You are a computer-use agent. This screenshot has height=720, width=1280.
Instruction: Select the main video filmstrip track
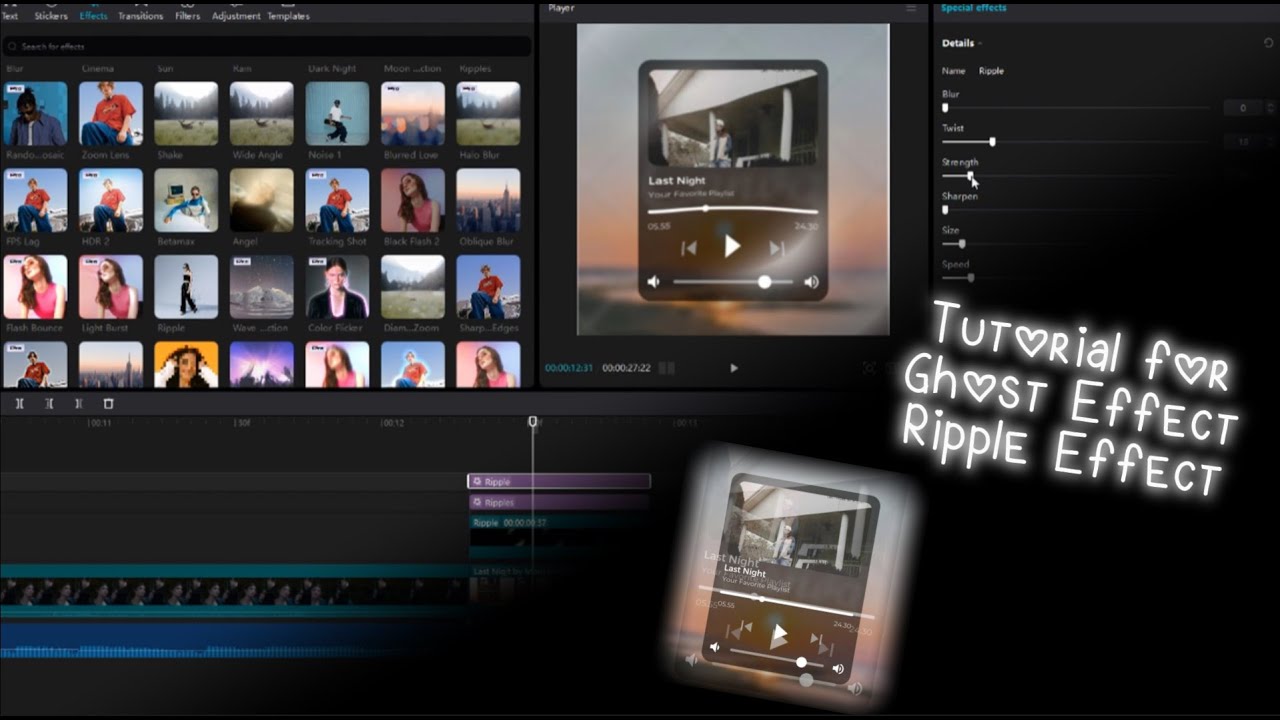(235, 592)
